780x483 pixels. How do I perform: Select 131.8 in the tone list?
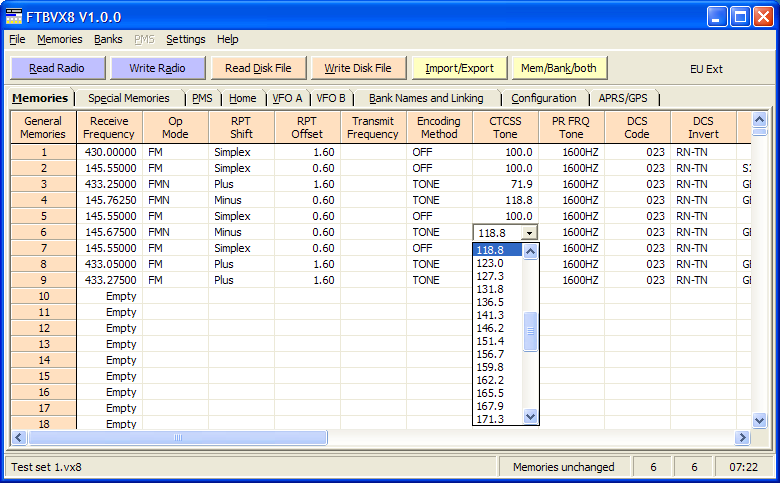tap(490, 290)
